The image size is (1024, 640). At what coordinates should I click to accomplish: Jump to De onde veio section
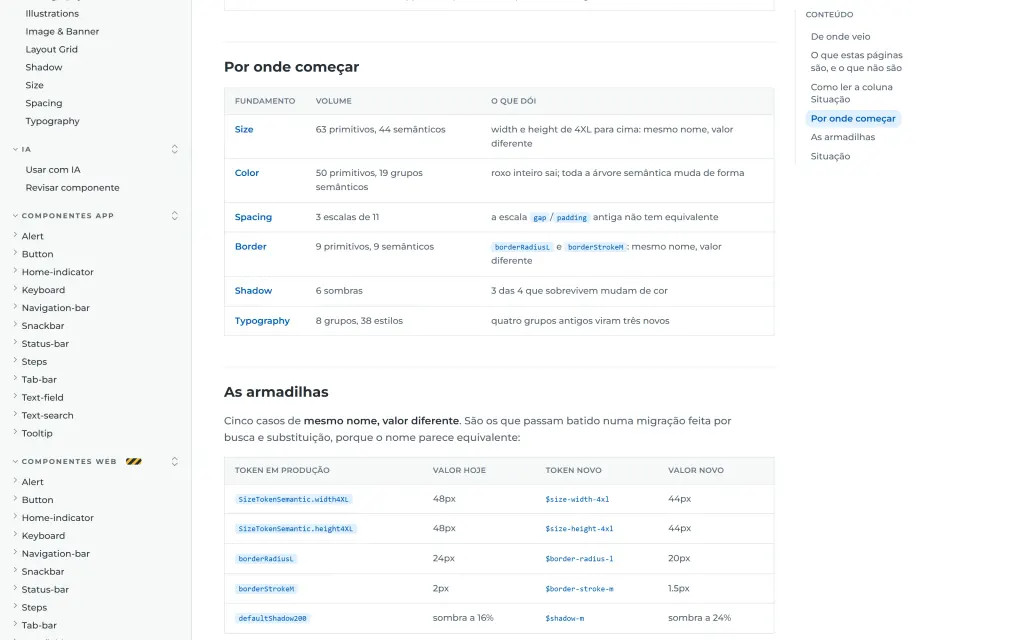(840, 37)
